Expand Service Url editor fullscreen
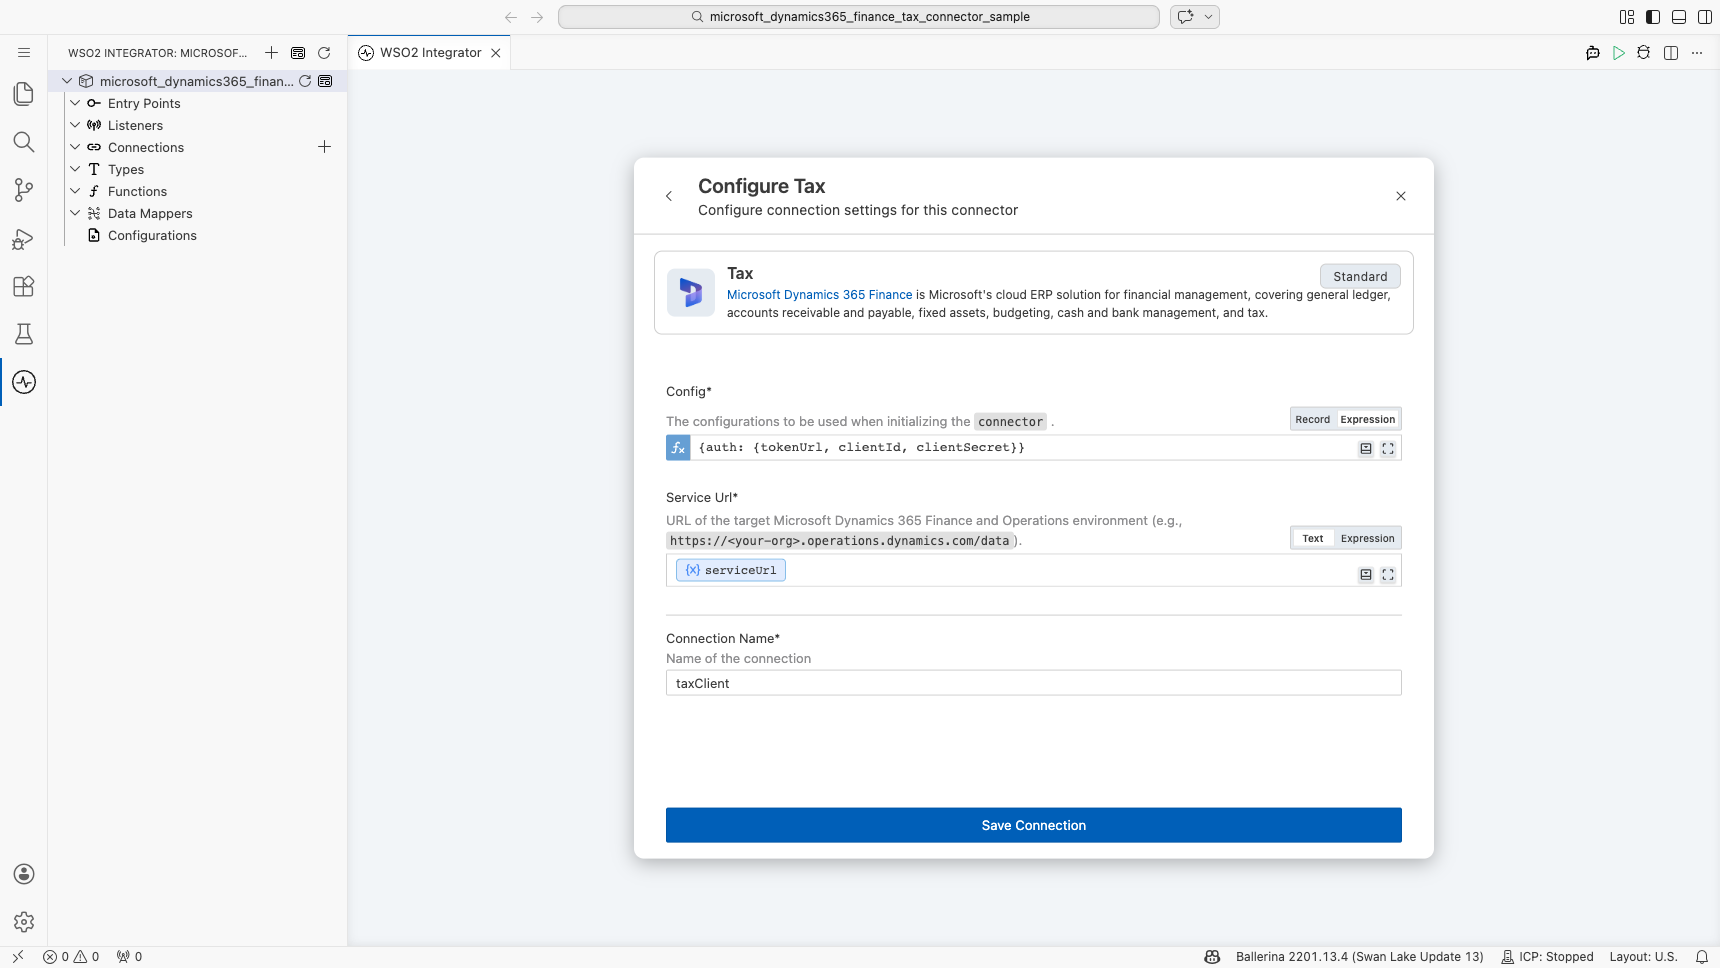Screen dimensions: 1720x968 1388,575
